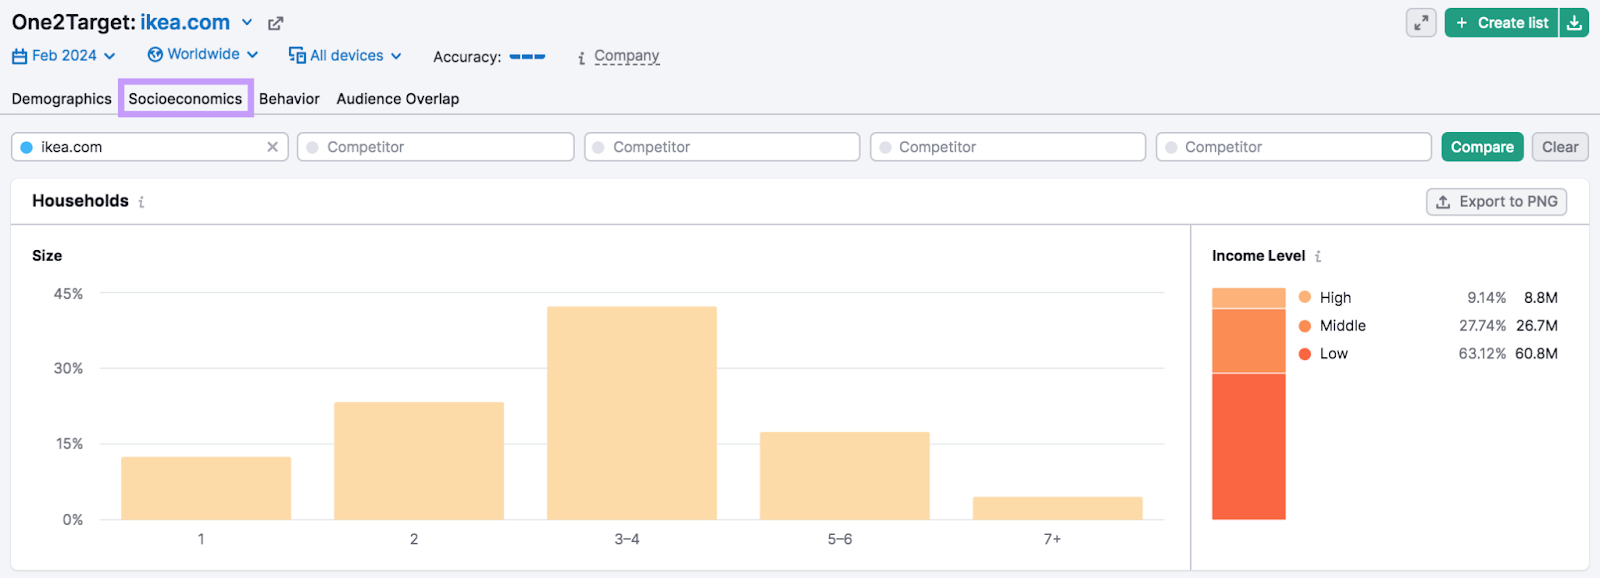Image resolution: width=1600 pixels, height=578 pixels.
Task: Click the Clear button
Action: [x=1560, y=147]
